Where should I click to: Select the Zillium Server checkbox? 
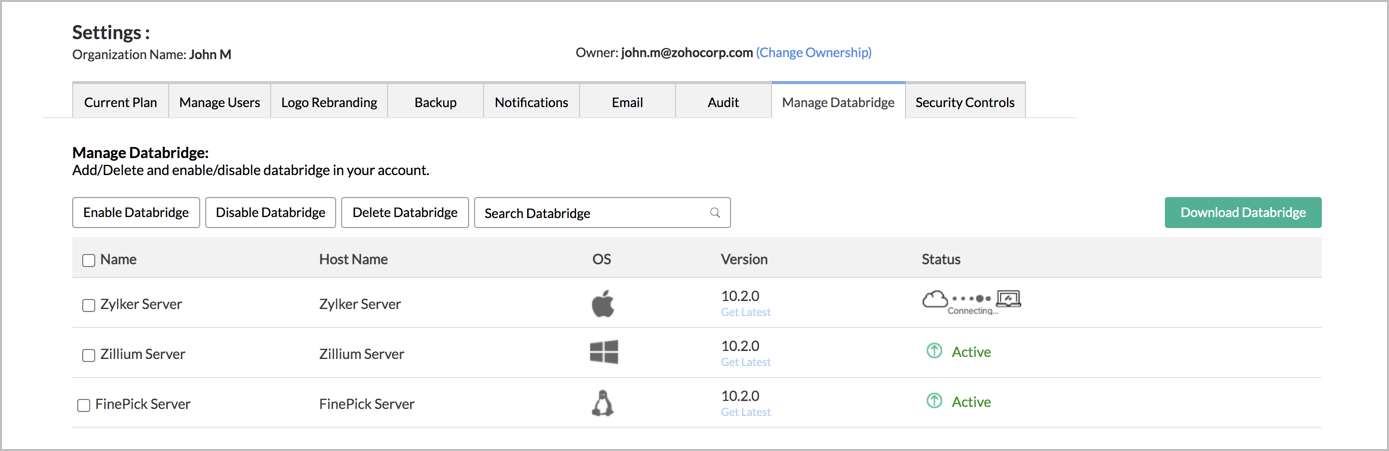(x=88, y=355)
